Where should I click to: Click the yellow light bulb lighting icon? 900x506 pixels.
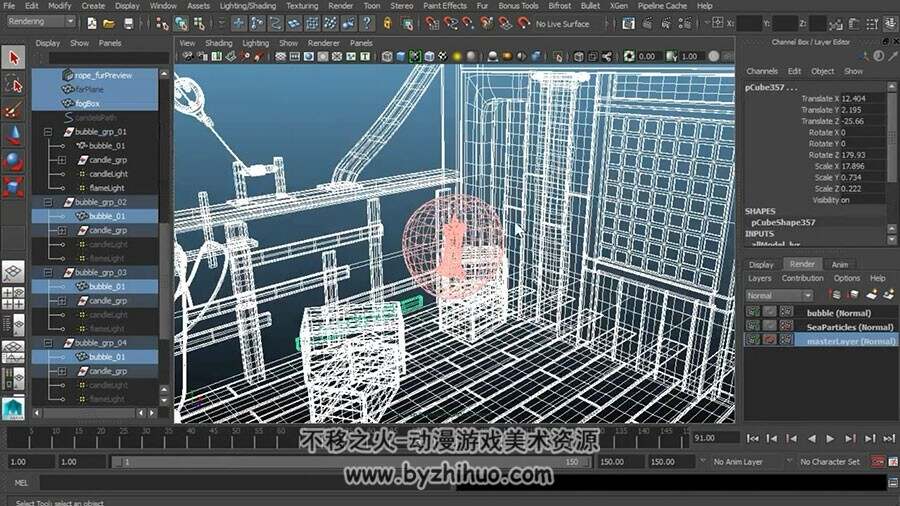457,56
